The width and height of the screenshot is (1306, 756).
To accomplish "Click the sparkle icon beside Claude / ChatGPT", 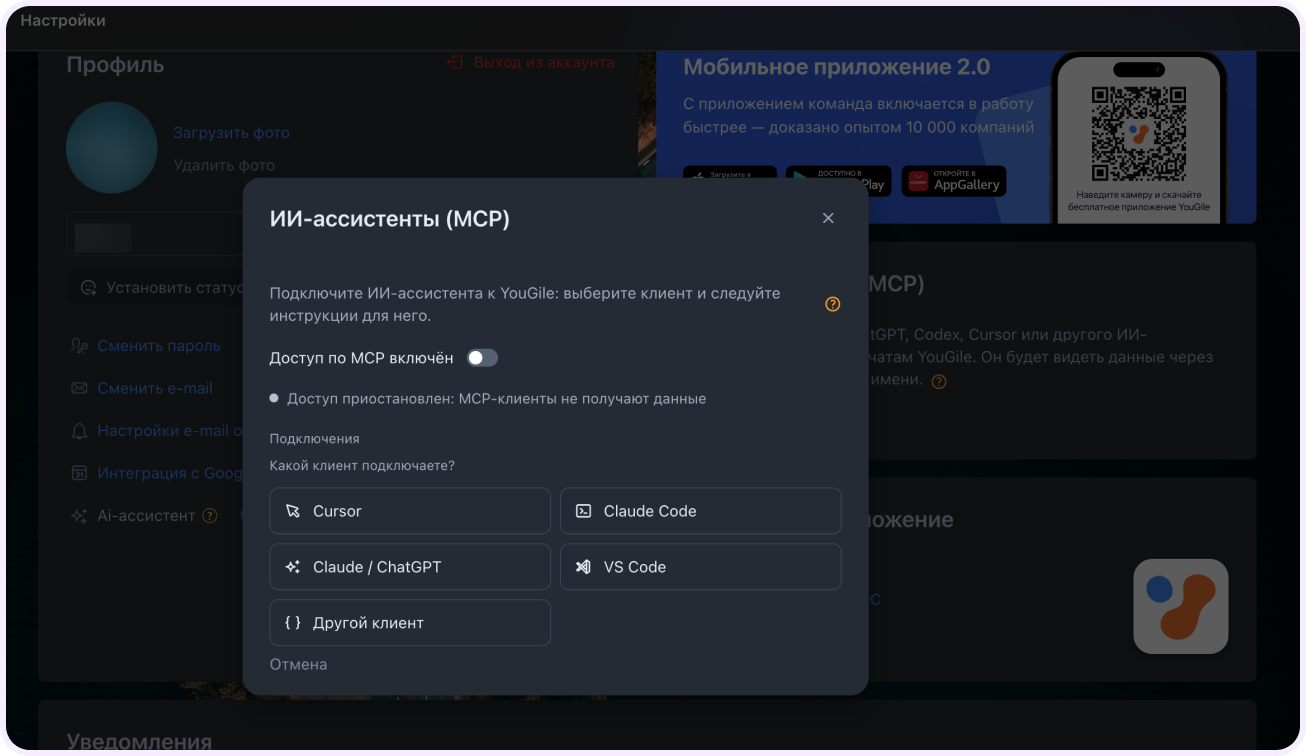I will (293, 567).
